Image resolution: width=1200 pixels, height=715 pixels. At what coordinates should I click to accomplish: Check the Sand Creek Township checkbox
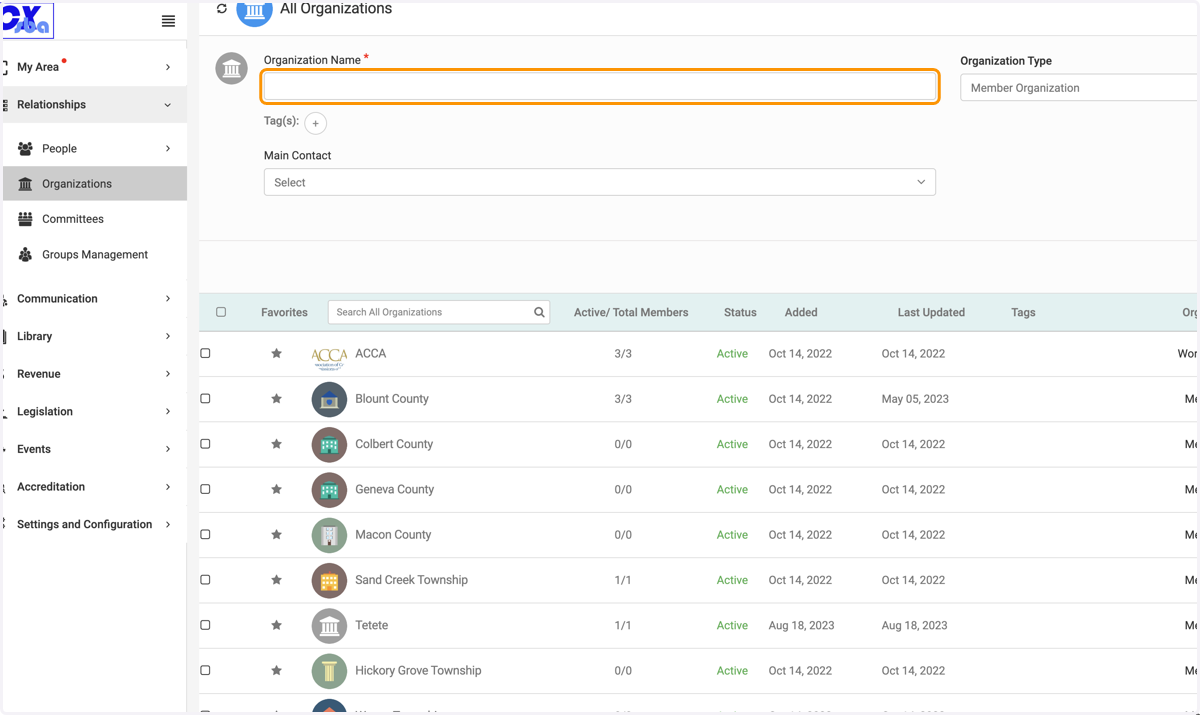pos(205,579)
